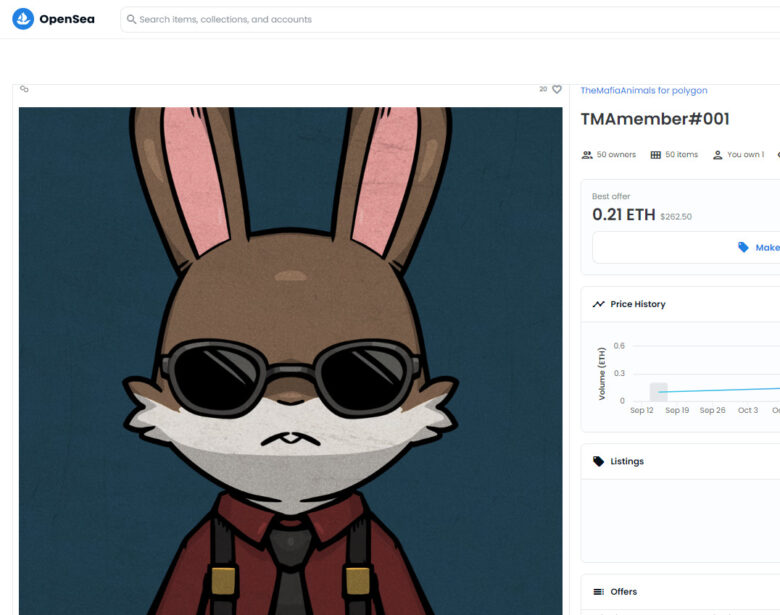Viewport: 780px width, 615px height.
Task: Click the Polygon chain link icon
Action: coord(25,89)
